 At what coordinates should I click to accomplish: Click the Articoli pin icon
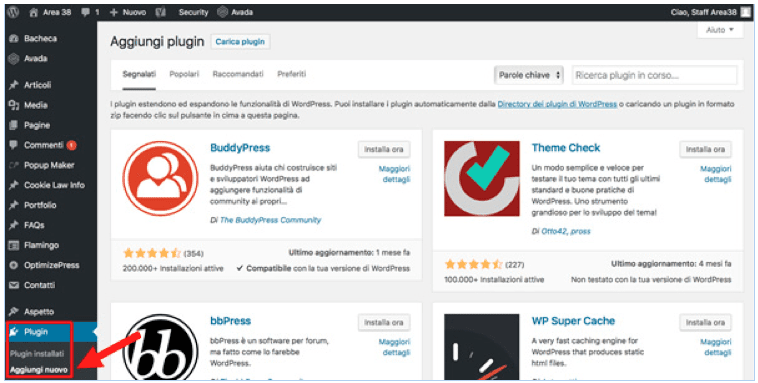(14, 85)
